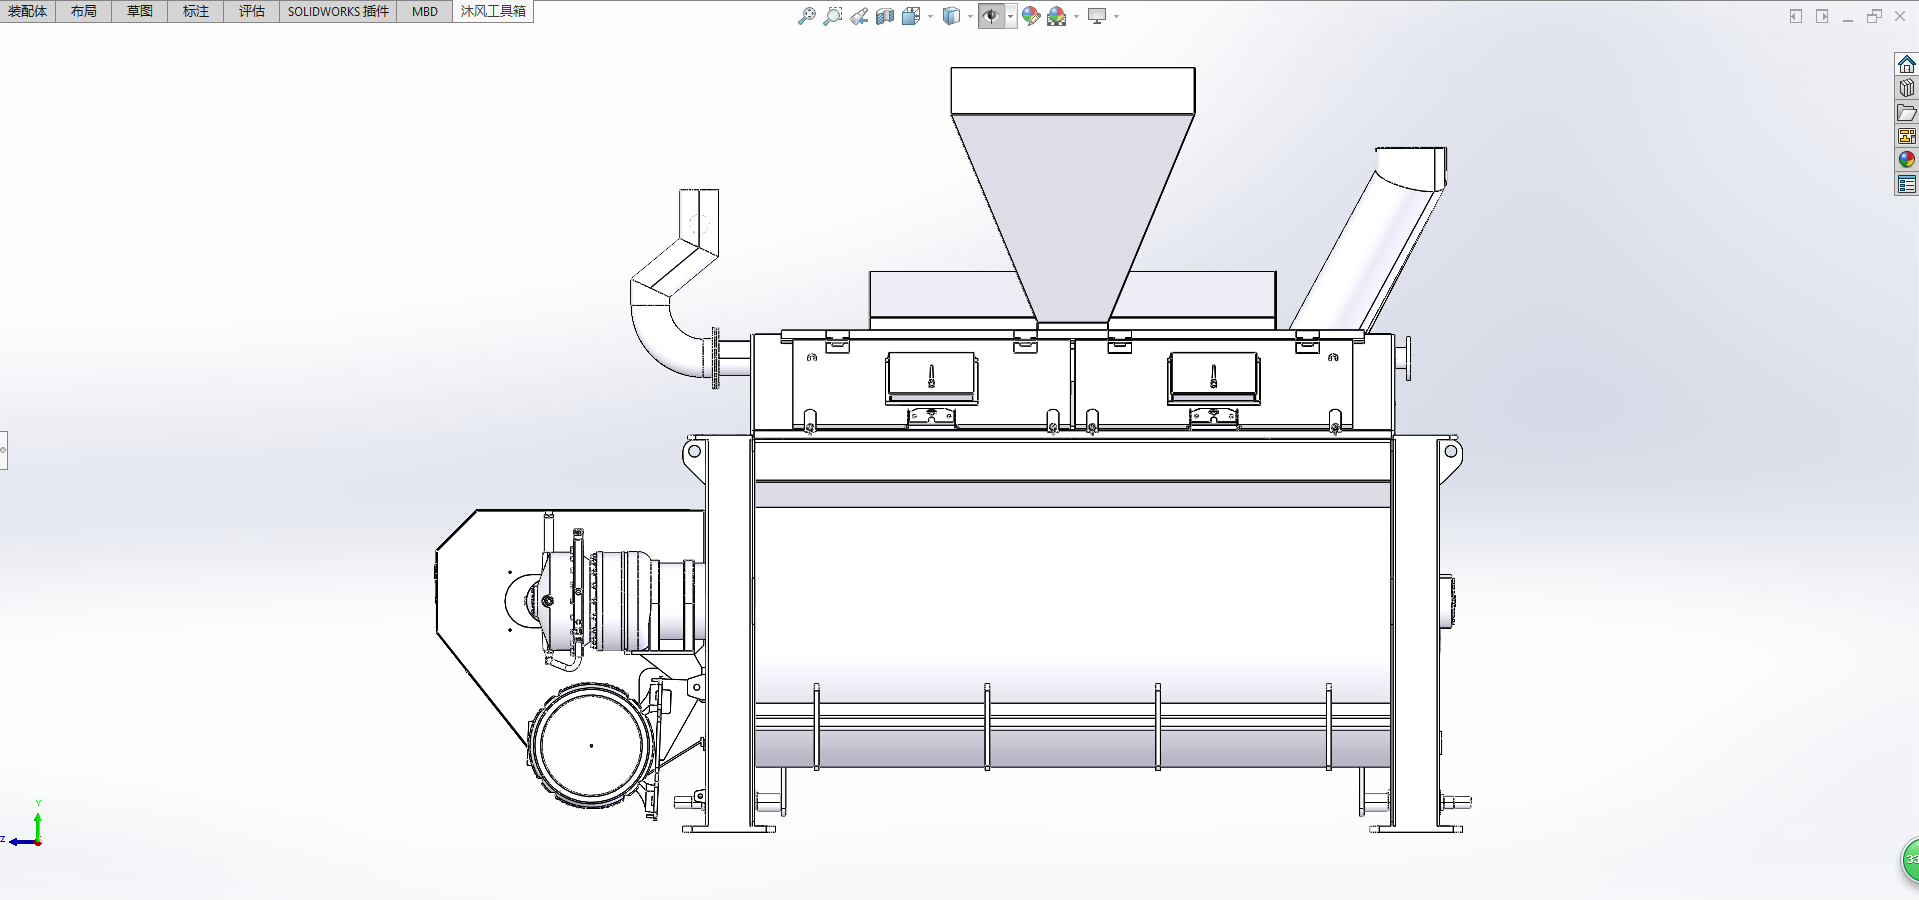Click the Edit Appearance icon

click(x=1031, y=16)
